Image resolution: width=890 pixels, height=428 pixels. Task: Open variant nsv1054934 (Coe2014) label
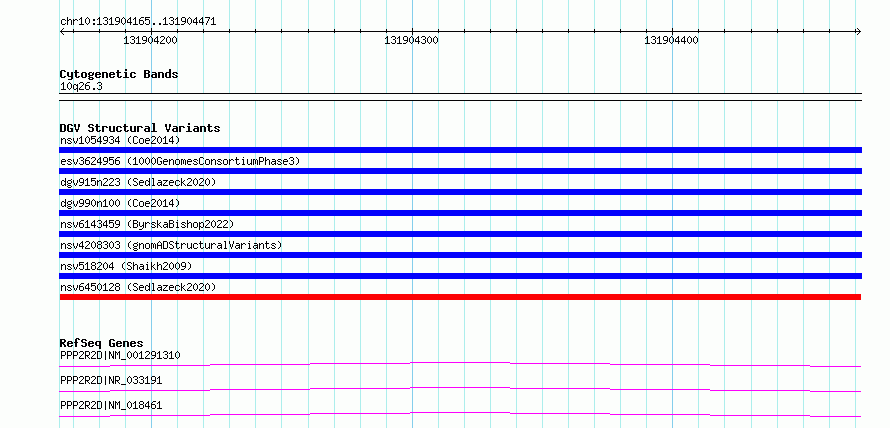tap(120, 140)
